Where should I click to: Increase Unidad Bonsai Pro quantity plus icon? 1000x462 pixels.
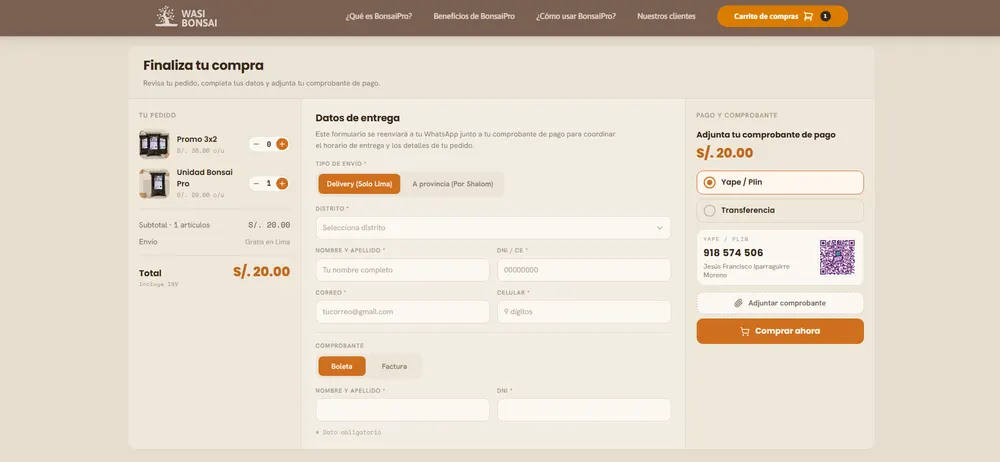(282, 184)
